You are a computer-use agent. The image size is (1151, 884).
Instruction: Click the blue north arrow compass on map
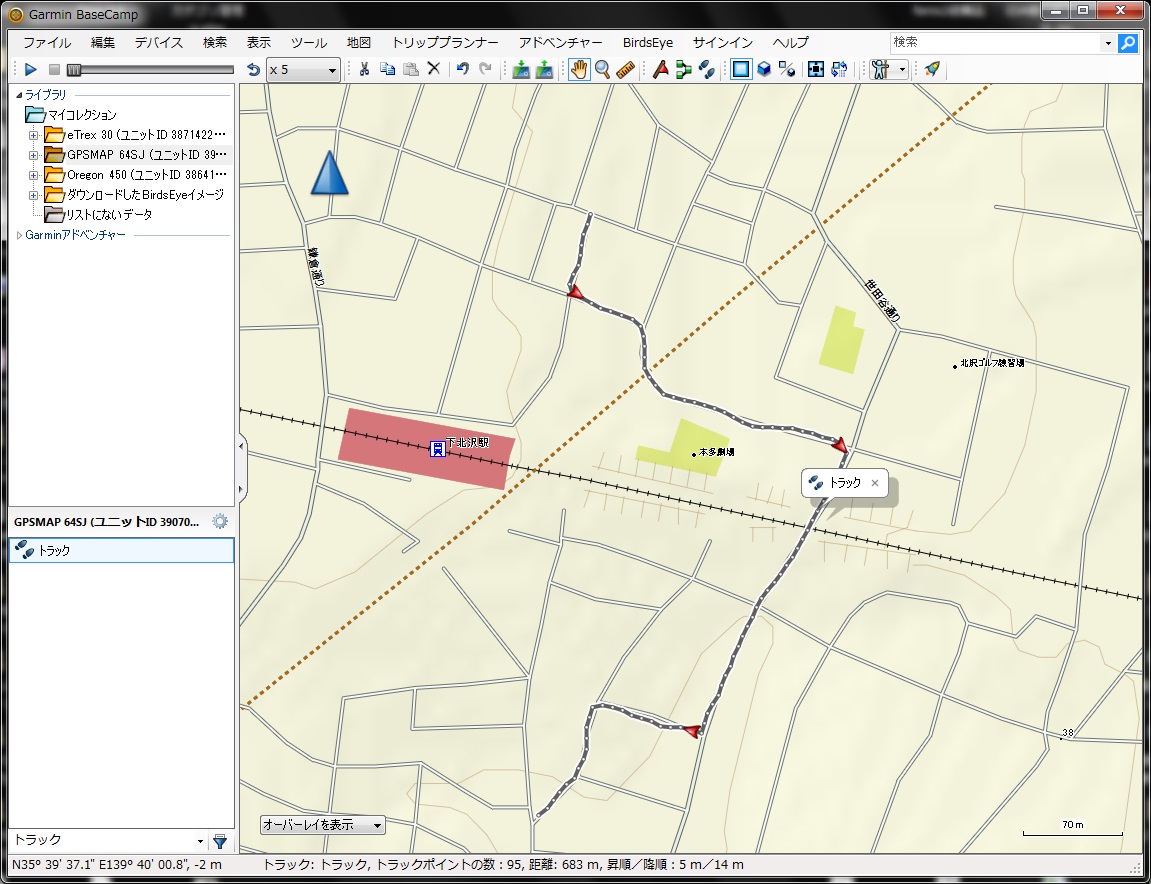click(329, 173)
